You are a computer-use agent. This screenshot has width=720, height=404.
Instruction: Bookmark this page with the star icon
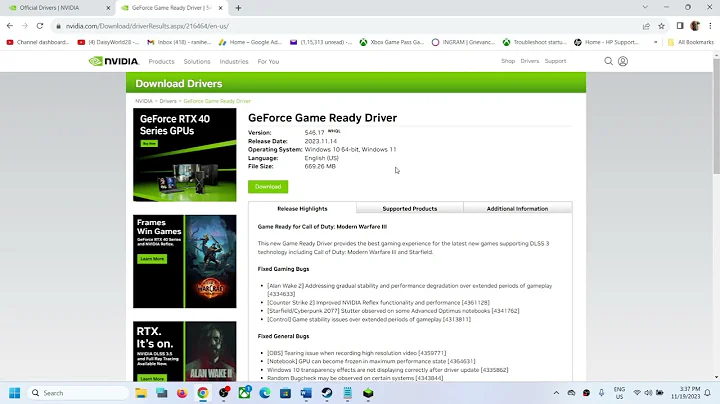point(661,26)
